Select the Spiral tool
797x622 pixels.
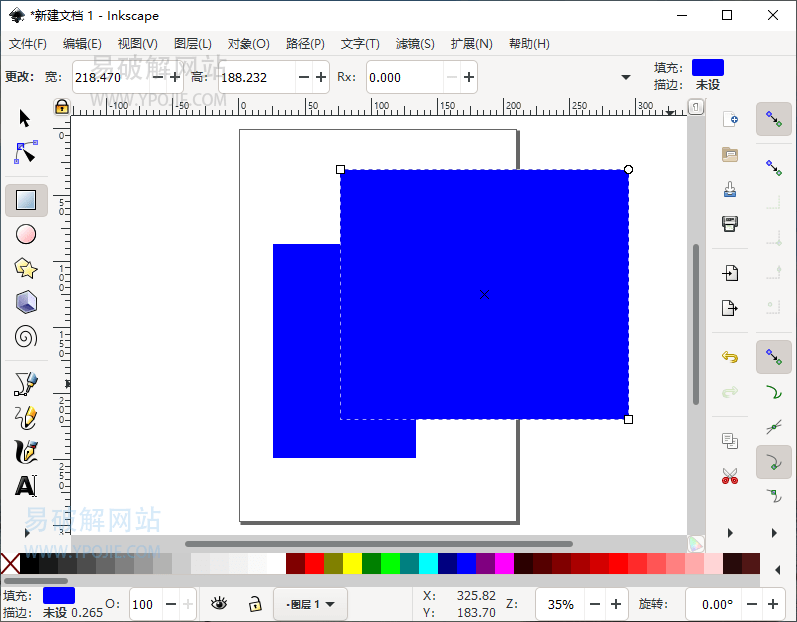[26, 336]
